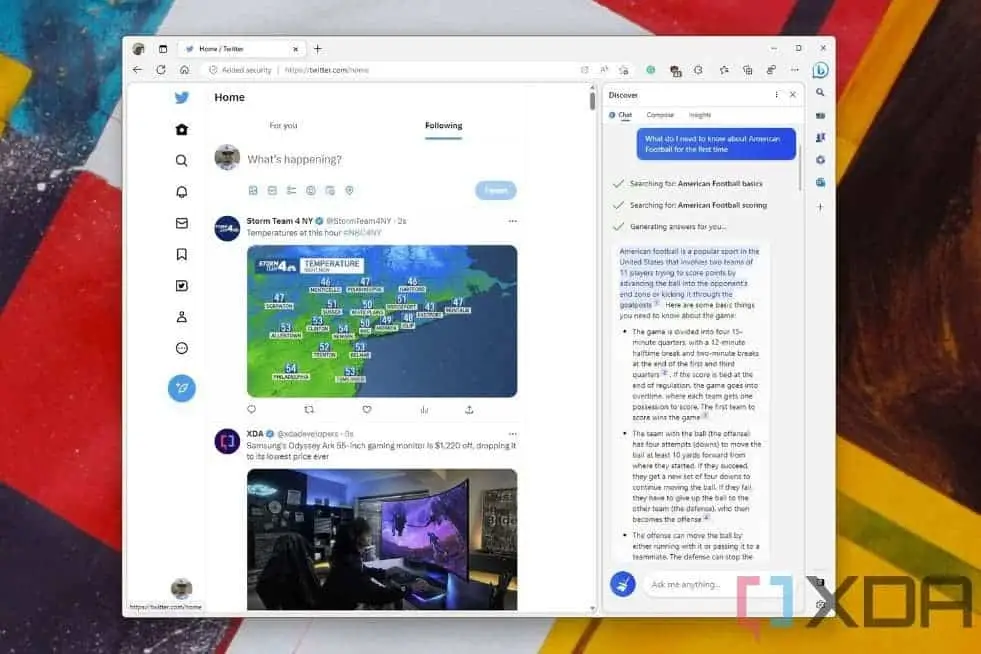
Task: Click the #NBC4NY hashtag link
Action: click(362, 233)
